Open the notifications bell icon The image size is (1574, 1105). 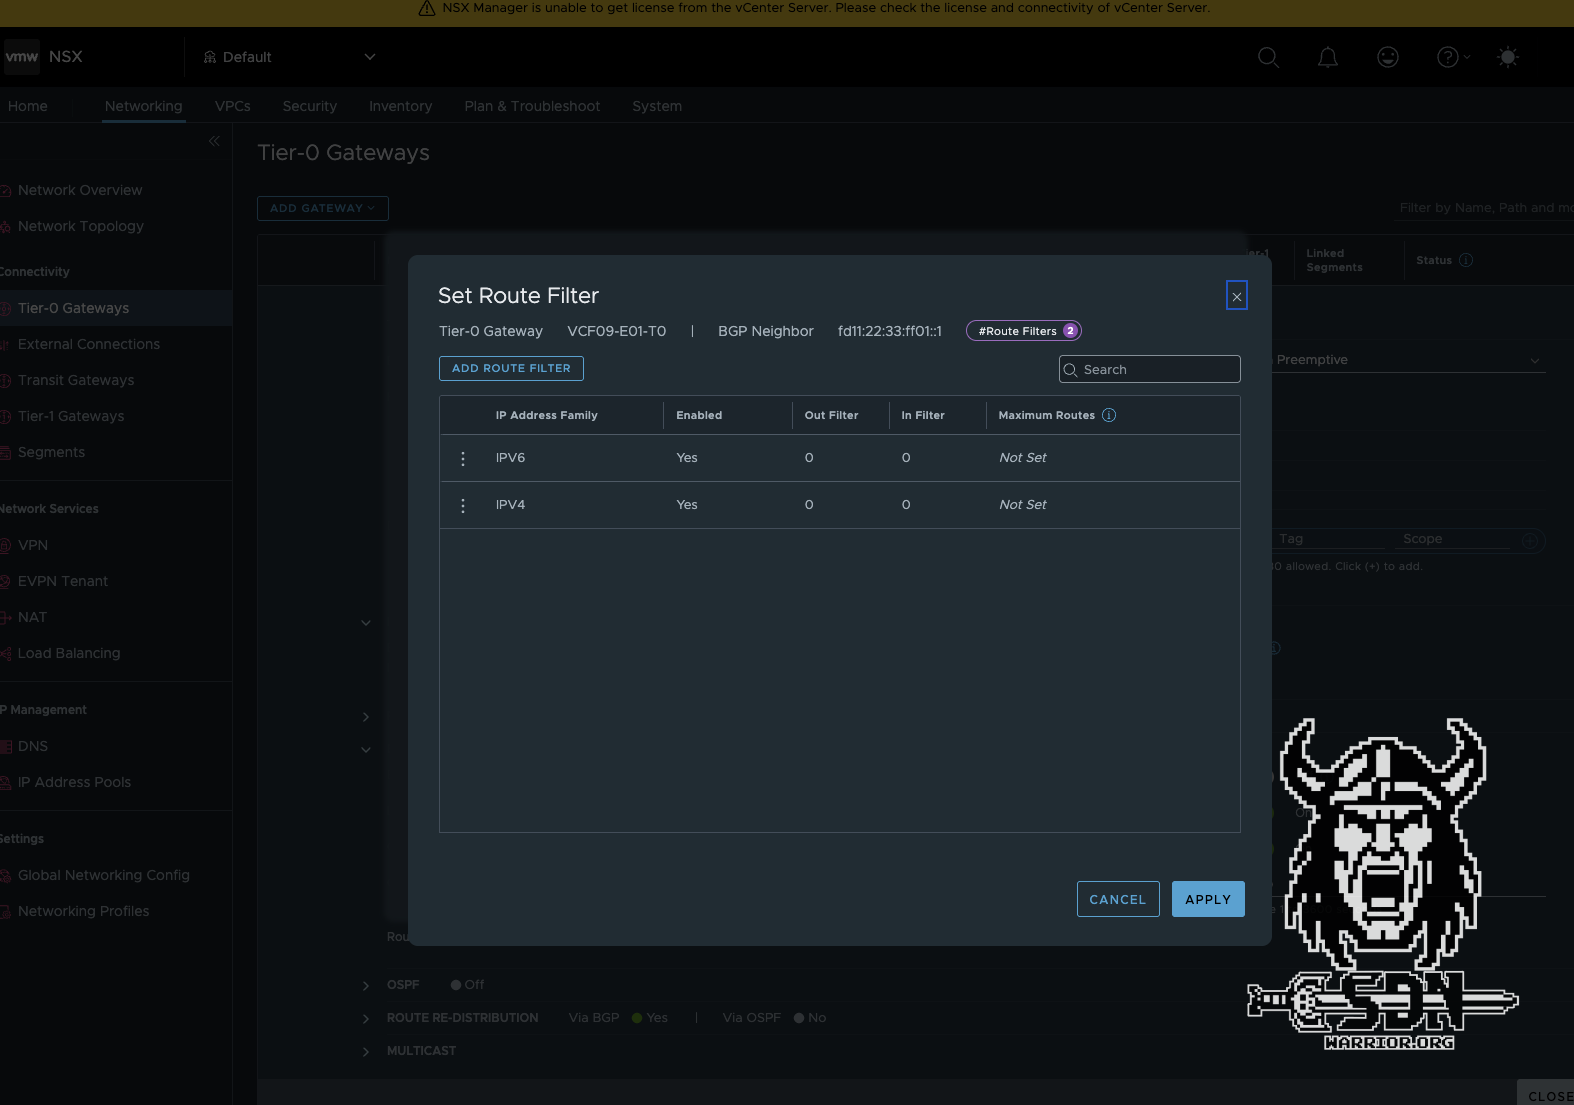pos(1327,57)
